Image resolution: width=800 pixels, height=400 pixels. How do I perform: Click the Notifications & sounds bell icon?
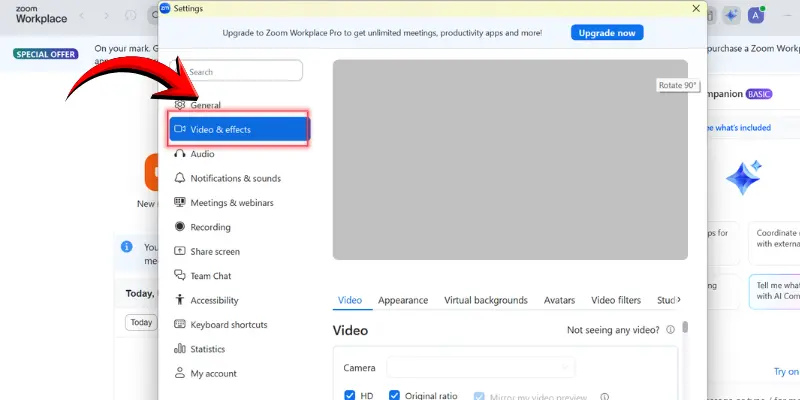pos(180,178)
